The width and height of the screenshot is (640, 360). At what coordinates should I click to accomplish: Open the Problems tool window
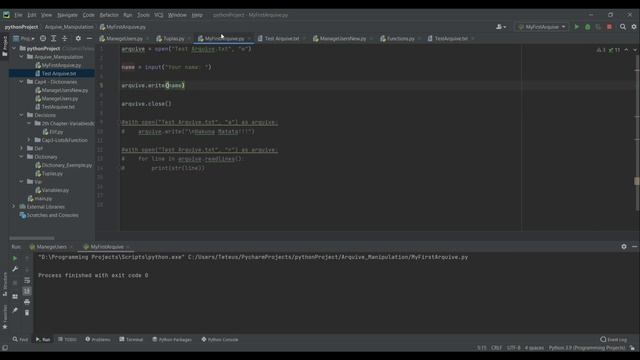pos(98,340)
